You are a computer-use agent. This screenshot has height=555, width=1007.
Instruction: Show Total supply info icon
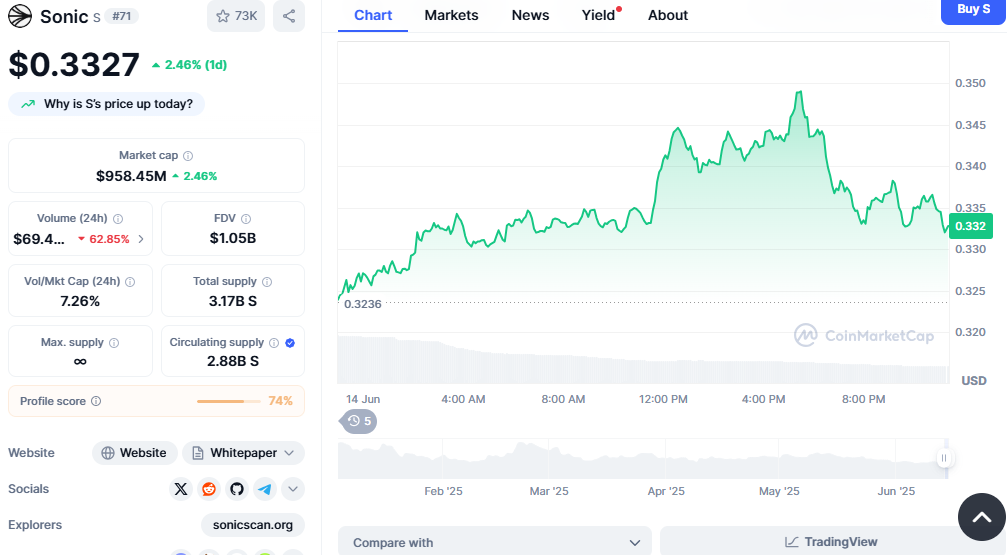point(267,281)
